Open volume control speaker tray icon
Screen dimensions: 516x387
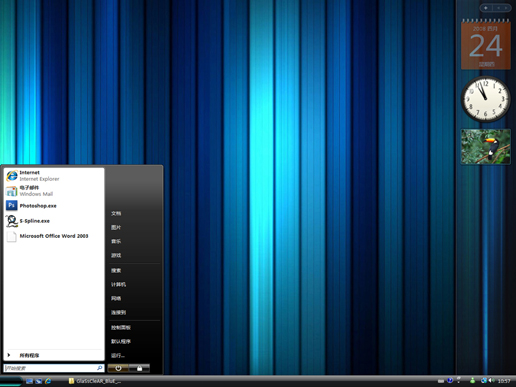point(491,380)
